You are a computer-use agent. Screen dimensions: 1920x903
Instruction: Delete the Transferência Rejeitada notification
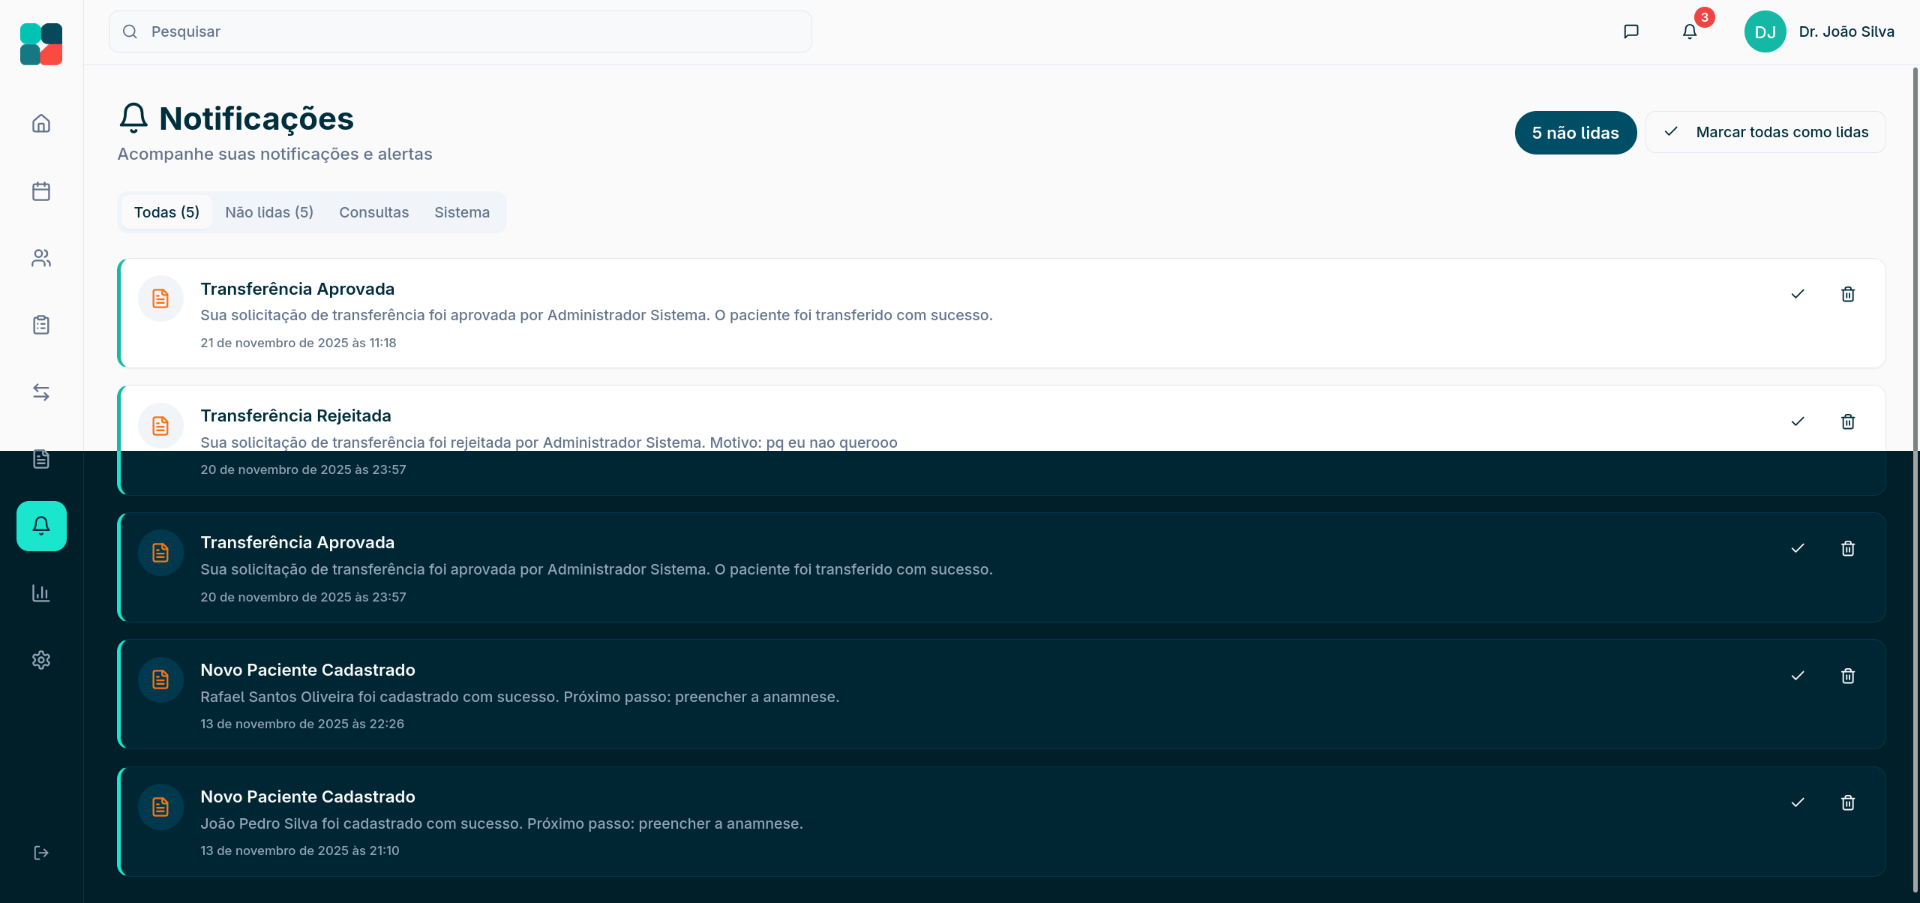point(1848,422)
